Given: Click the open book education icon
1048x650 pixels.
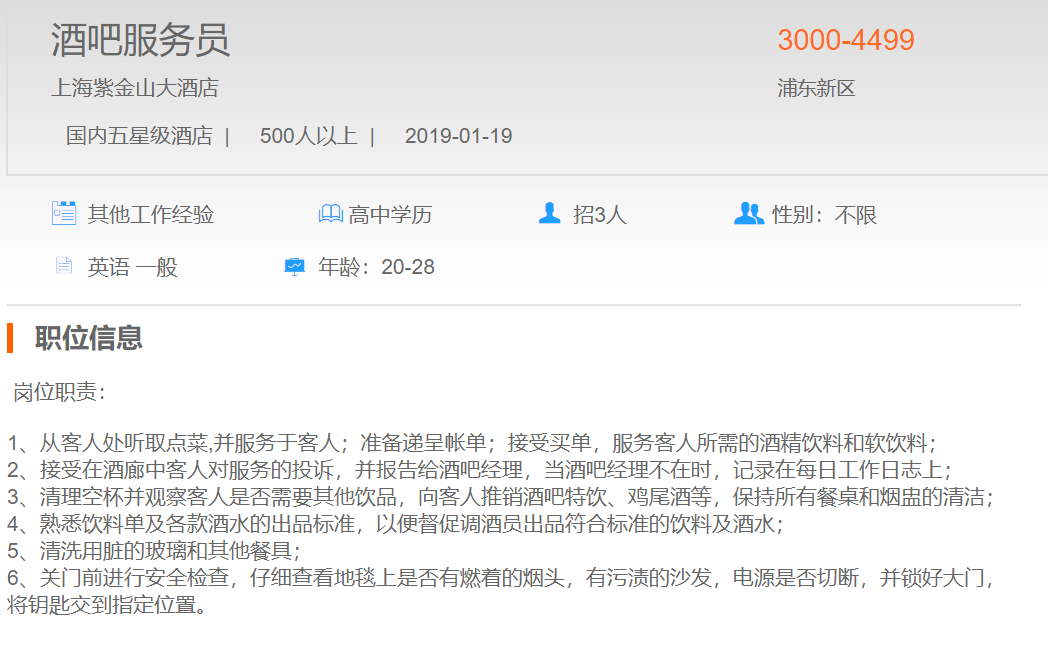Looking at the screenshot, I should pyautogui.click(x=330, y=214).
